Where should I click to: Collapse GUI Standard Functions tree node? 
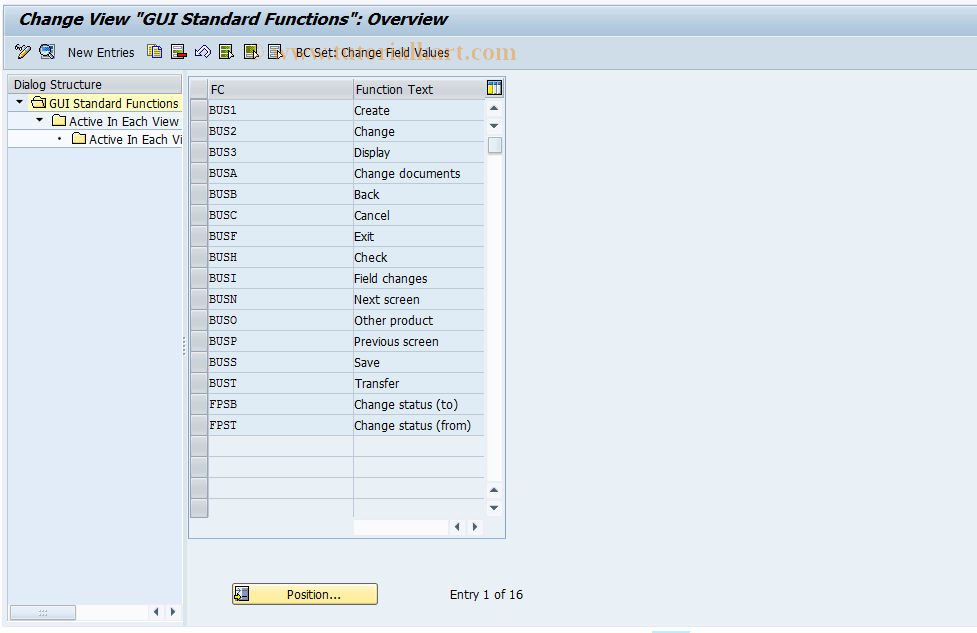click(19, 102)
